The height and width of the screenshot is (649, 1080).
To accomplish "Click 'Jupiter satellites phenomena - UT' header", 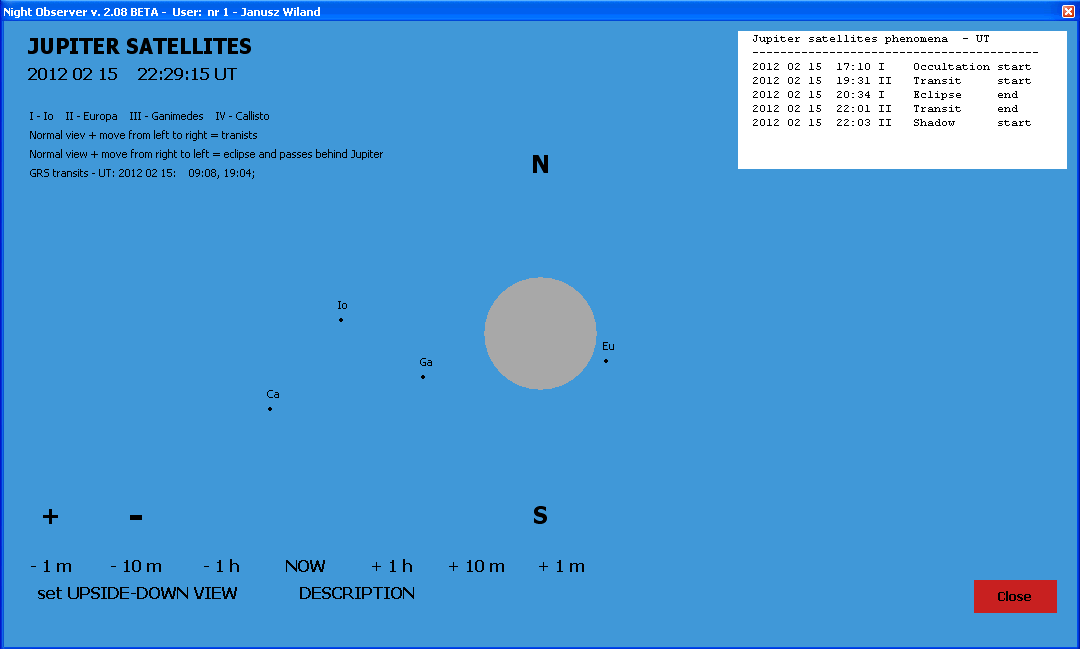I will click(871, 39).
